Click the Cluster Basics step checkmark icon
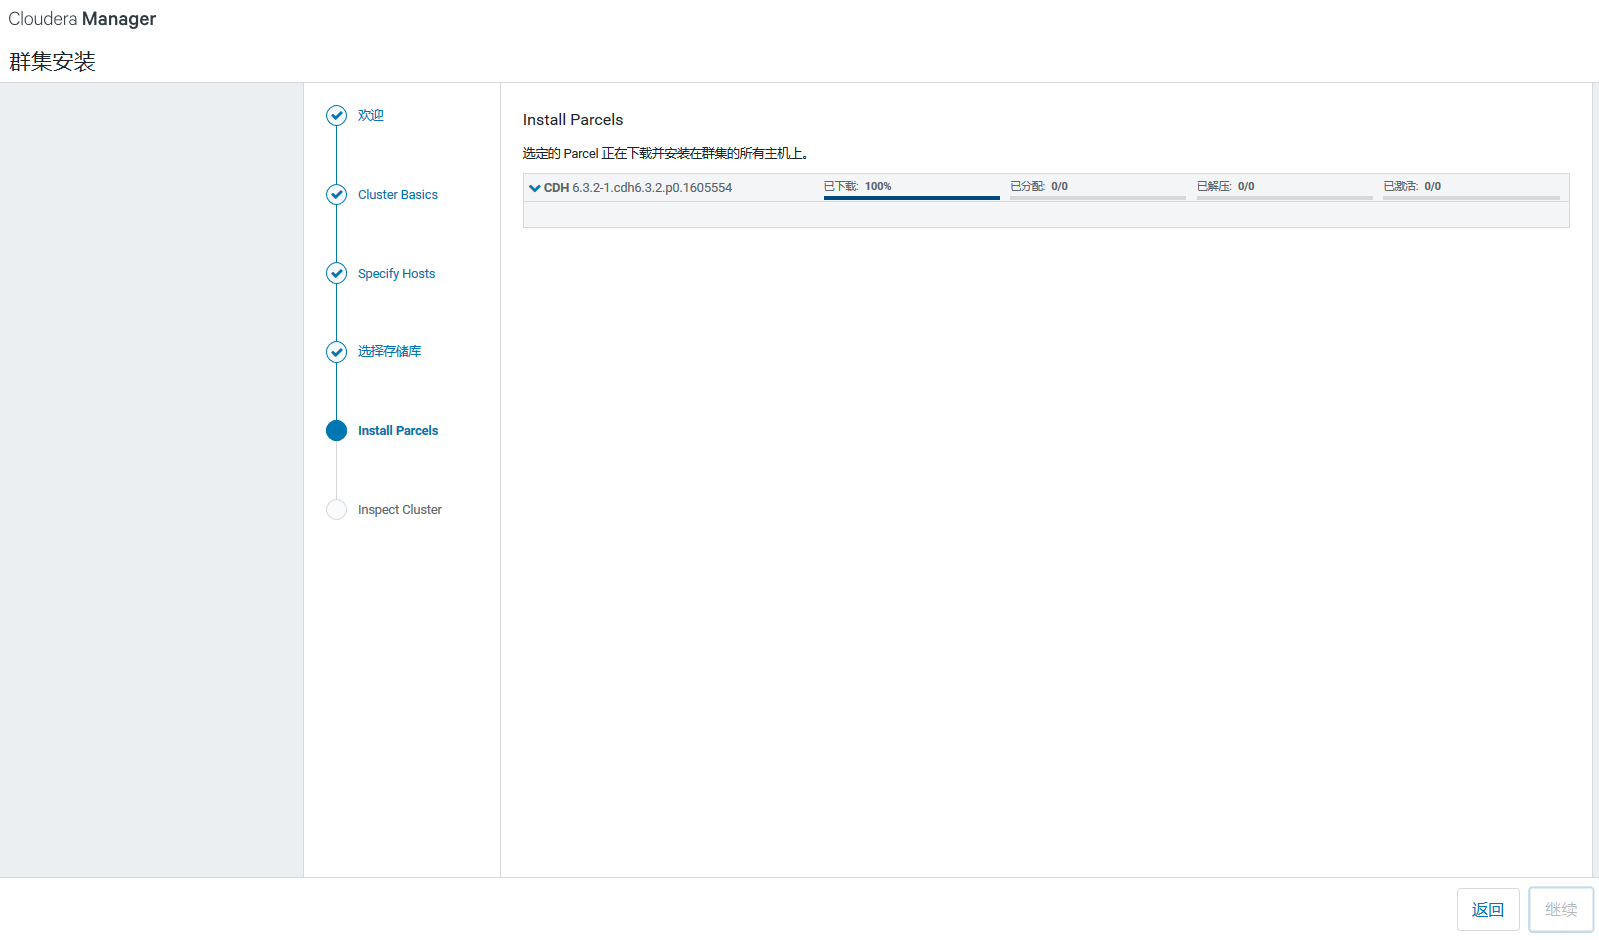Screen dimensions: 1599x940 (x=337, y=195)
